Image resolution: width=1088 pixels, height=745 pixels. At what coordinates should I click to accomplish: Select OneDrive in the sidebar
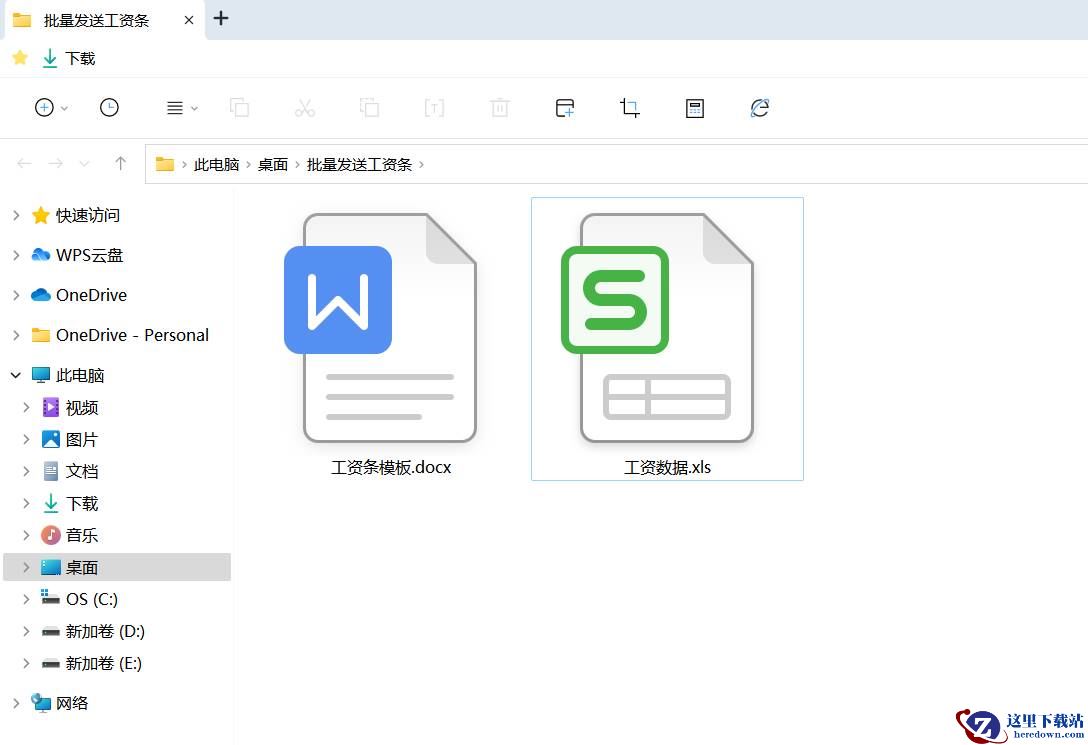pos(91,296)
